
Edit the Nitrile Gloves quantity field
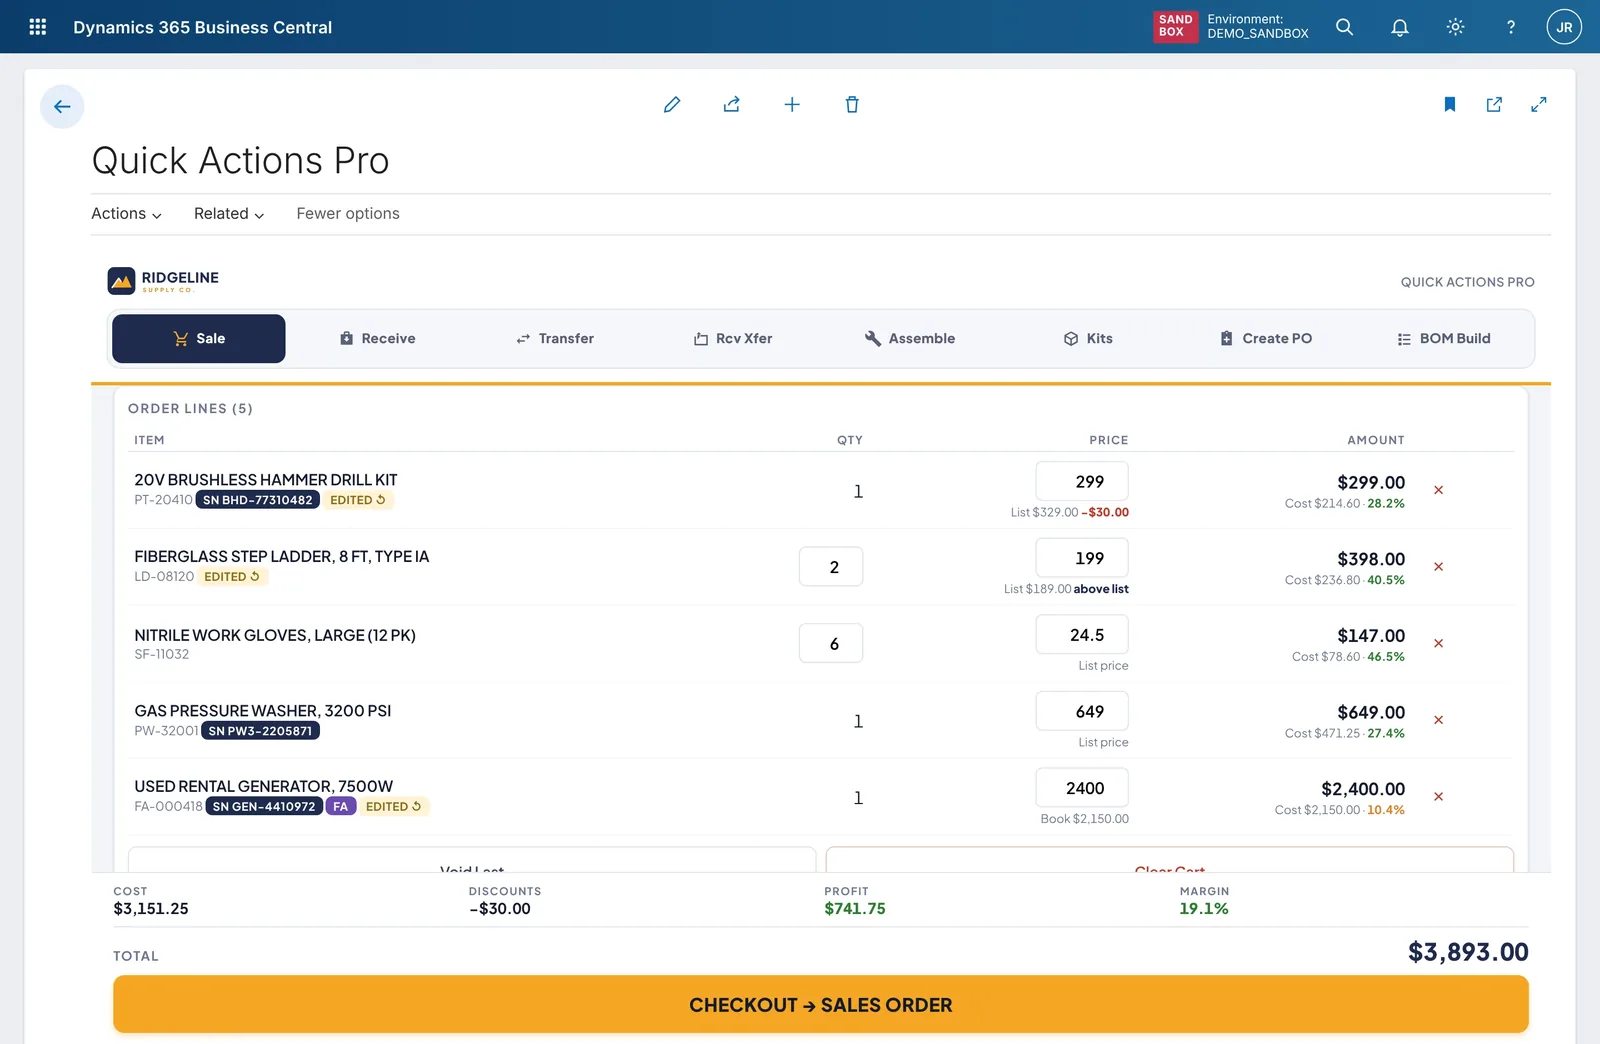click(831, 644)
